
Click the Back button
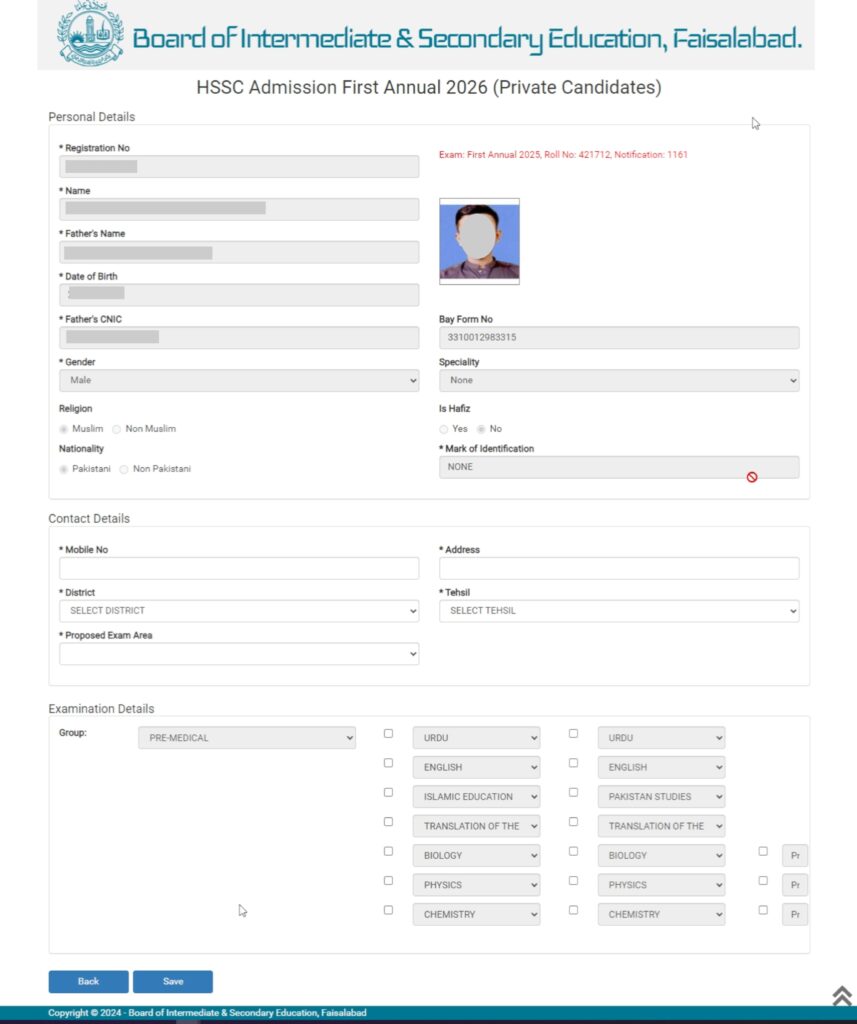point(88,982)
